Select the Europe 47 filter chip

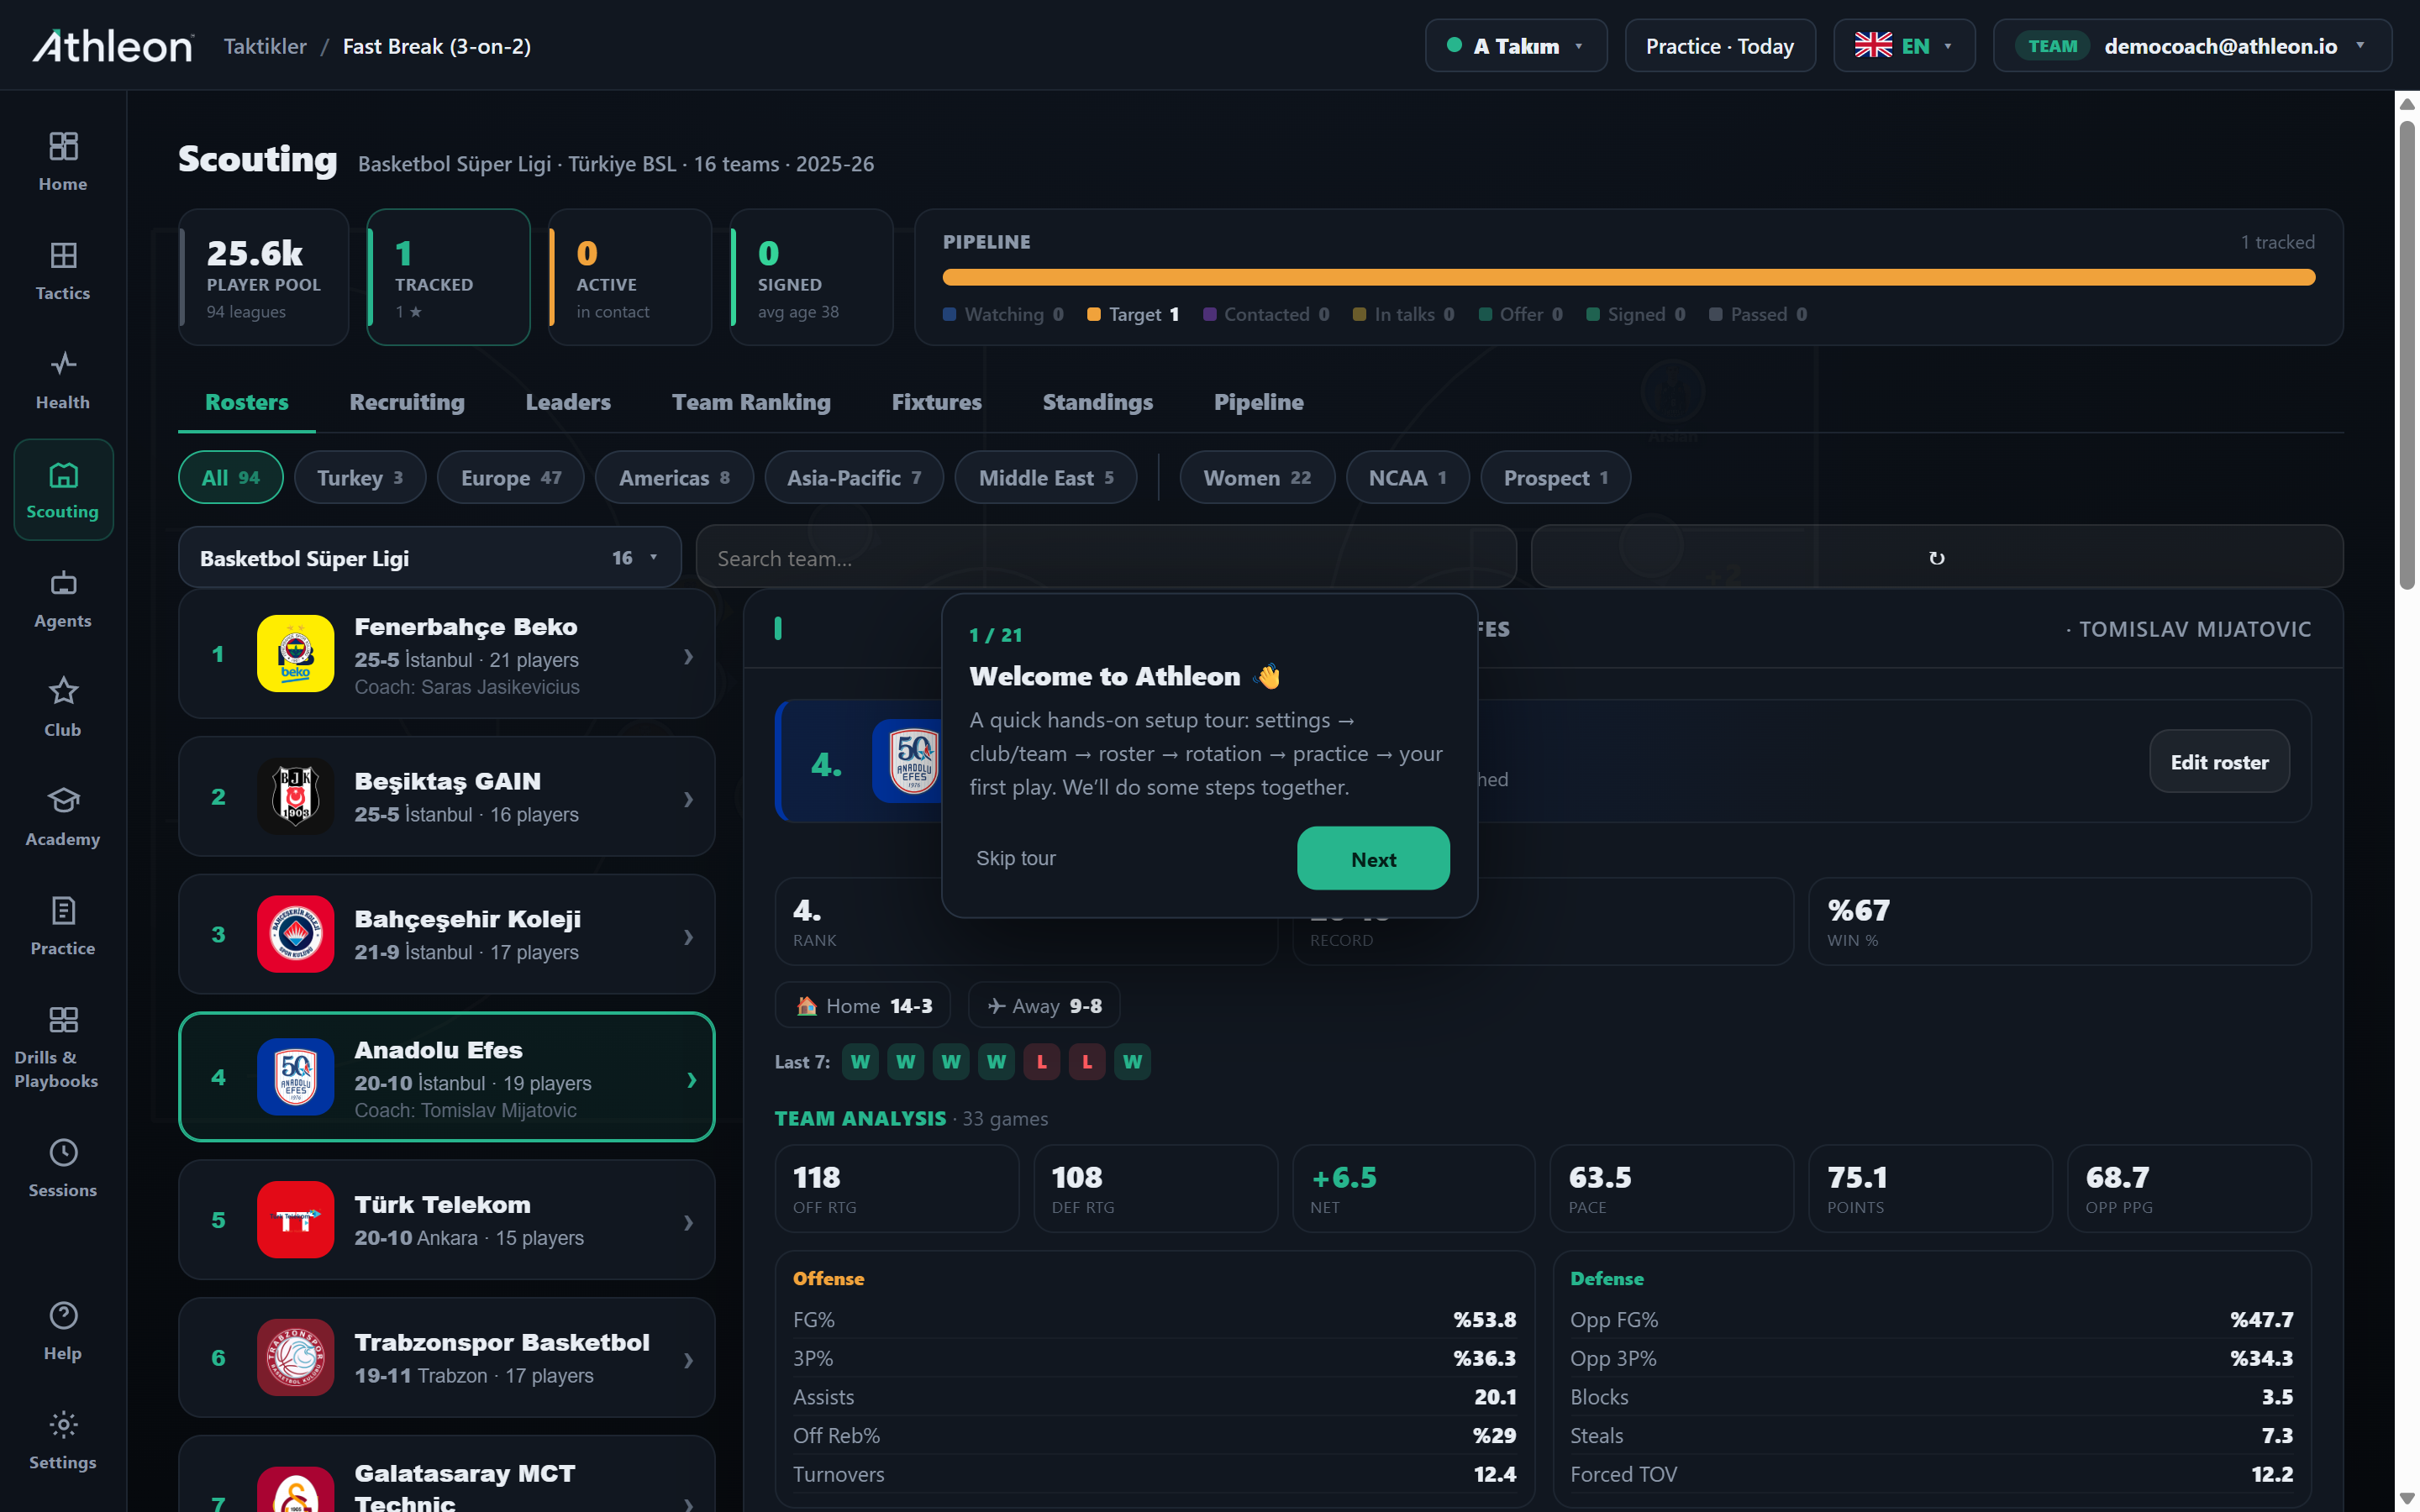(x=511, y=478)
